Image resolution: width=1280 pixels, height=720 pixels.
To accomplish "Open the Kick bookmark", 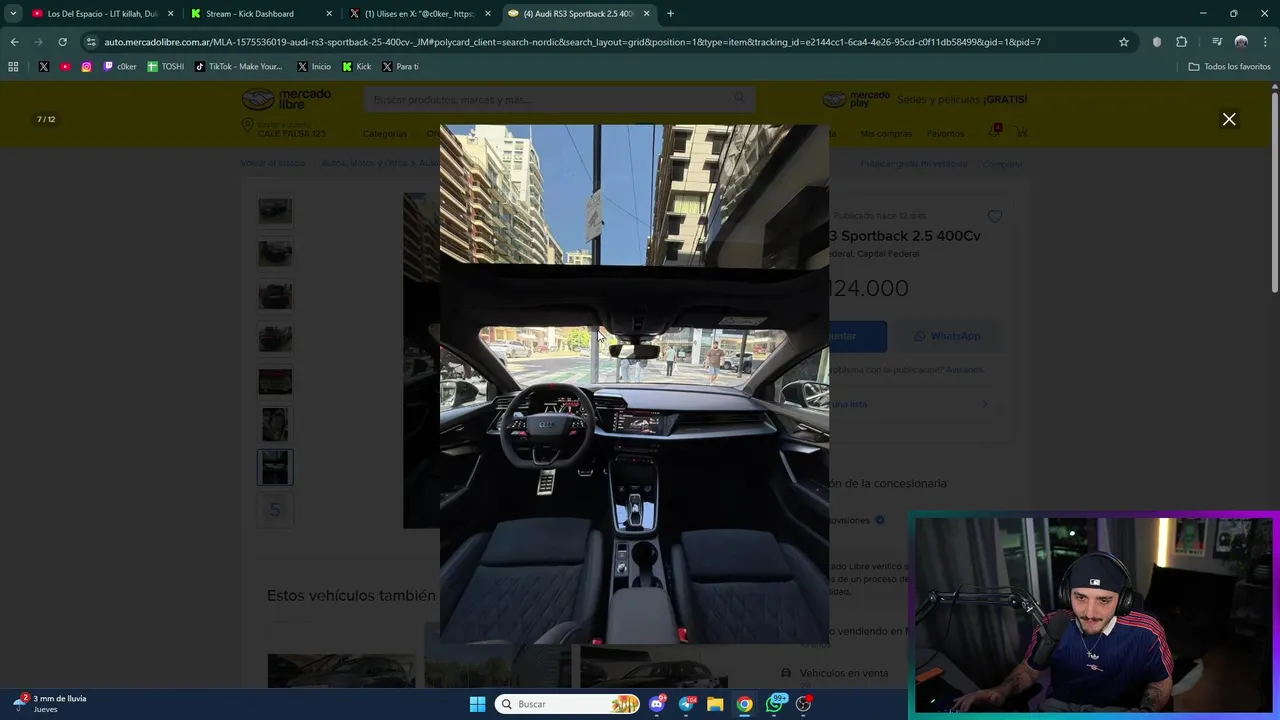I will (x=357, y=67).
